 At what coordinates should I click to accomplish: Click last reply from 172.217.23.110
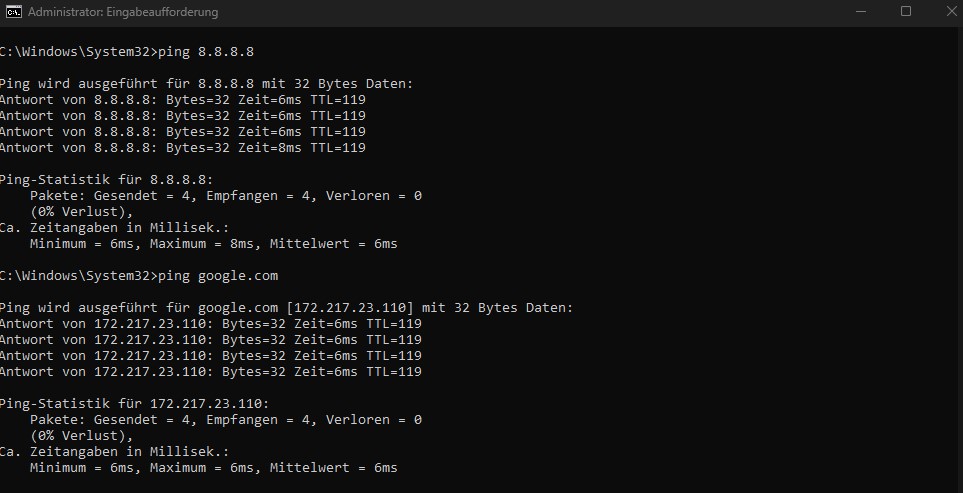coord(211,371)
